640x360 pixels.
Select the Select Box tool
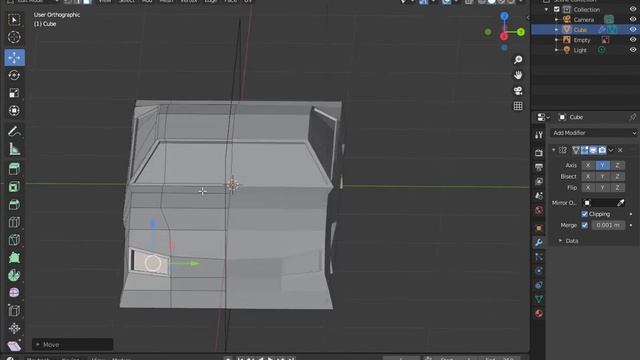[x=14, y=20]
